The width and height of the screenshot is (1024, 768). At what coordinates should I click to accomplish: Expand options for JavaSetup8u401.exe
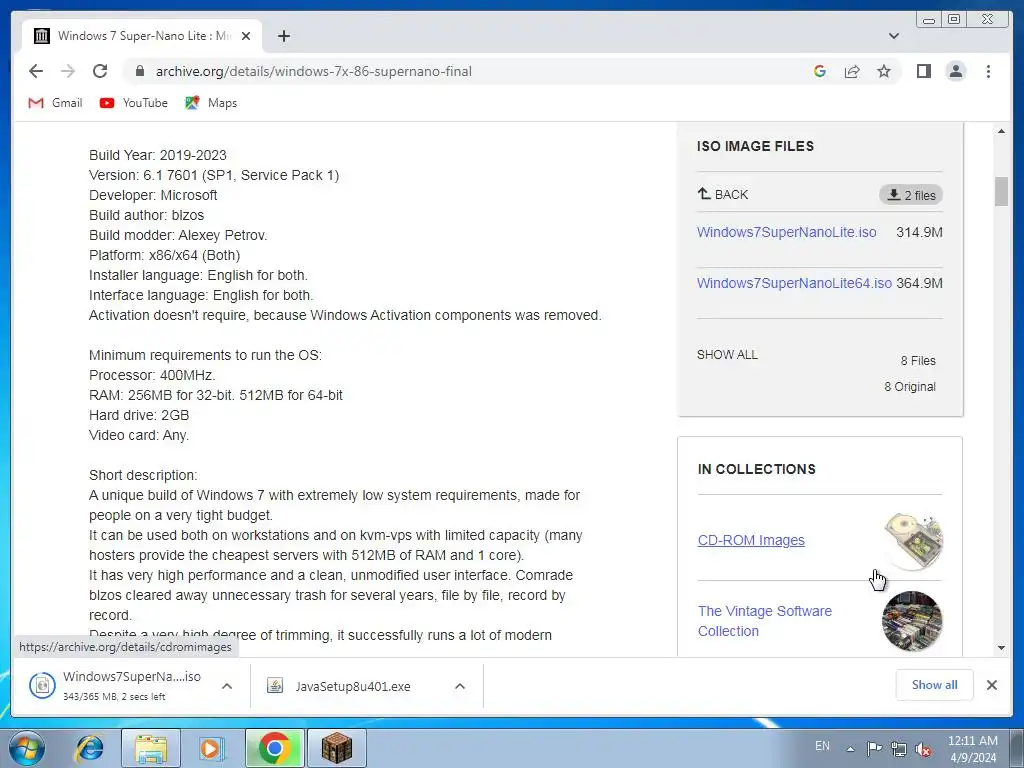(x=460, y=686)
